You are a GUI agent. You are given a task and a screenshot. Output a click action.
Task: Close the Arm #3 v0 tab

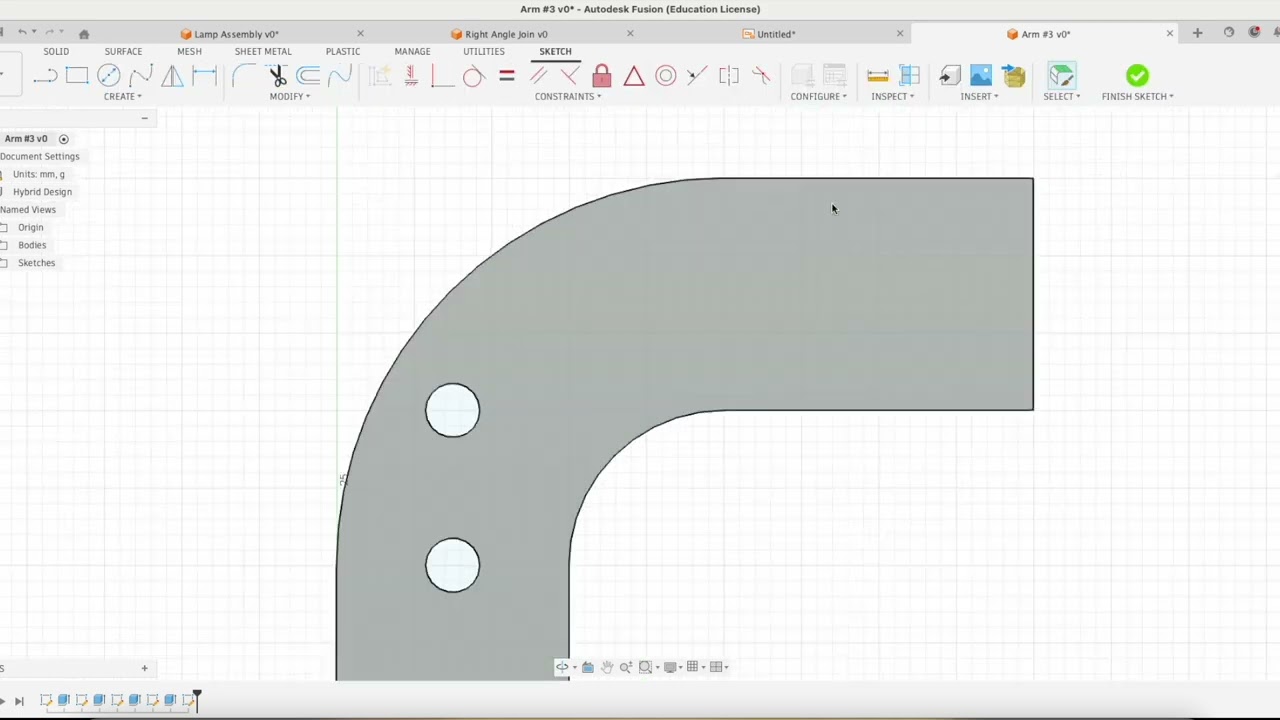pyautogui.click(x=1170, y=34)
